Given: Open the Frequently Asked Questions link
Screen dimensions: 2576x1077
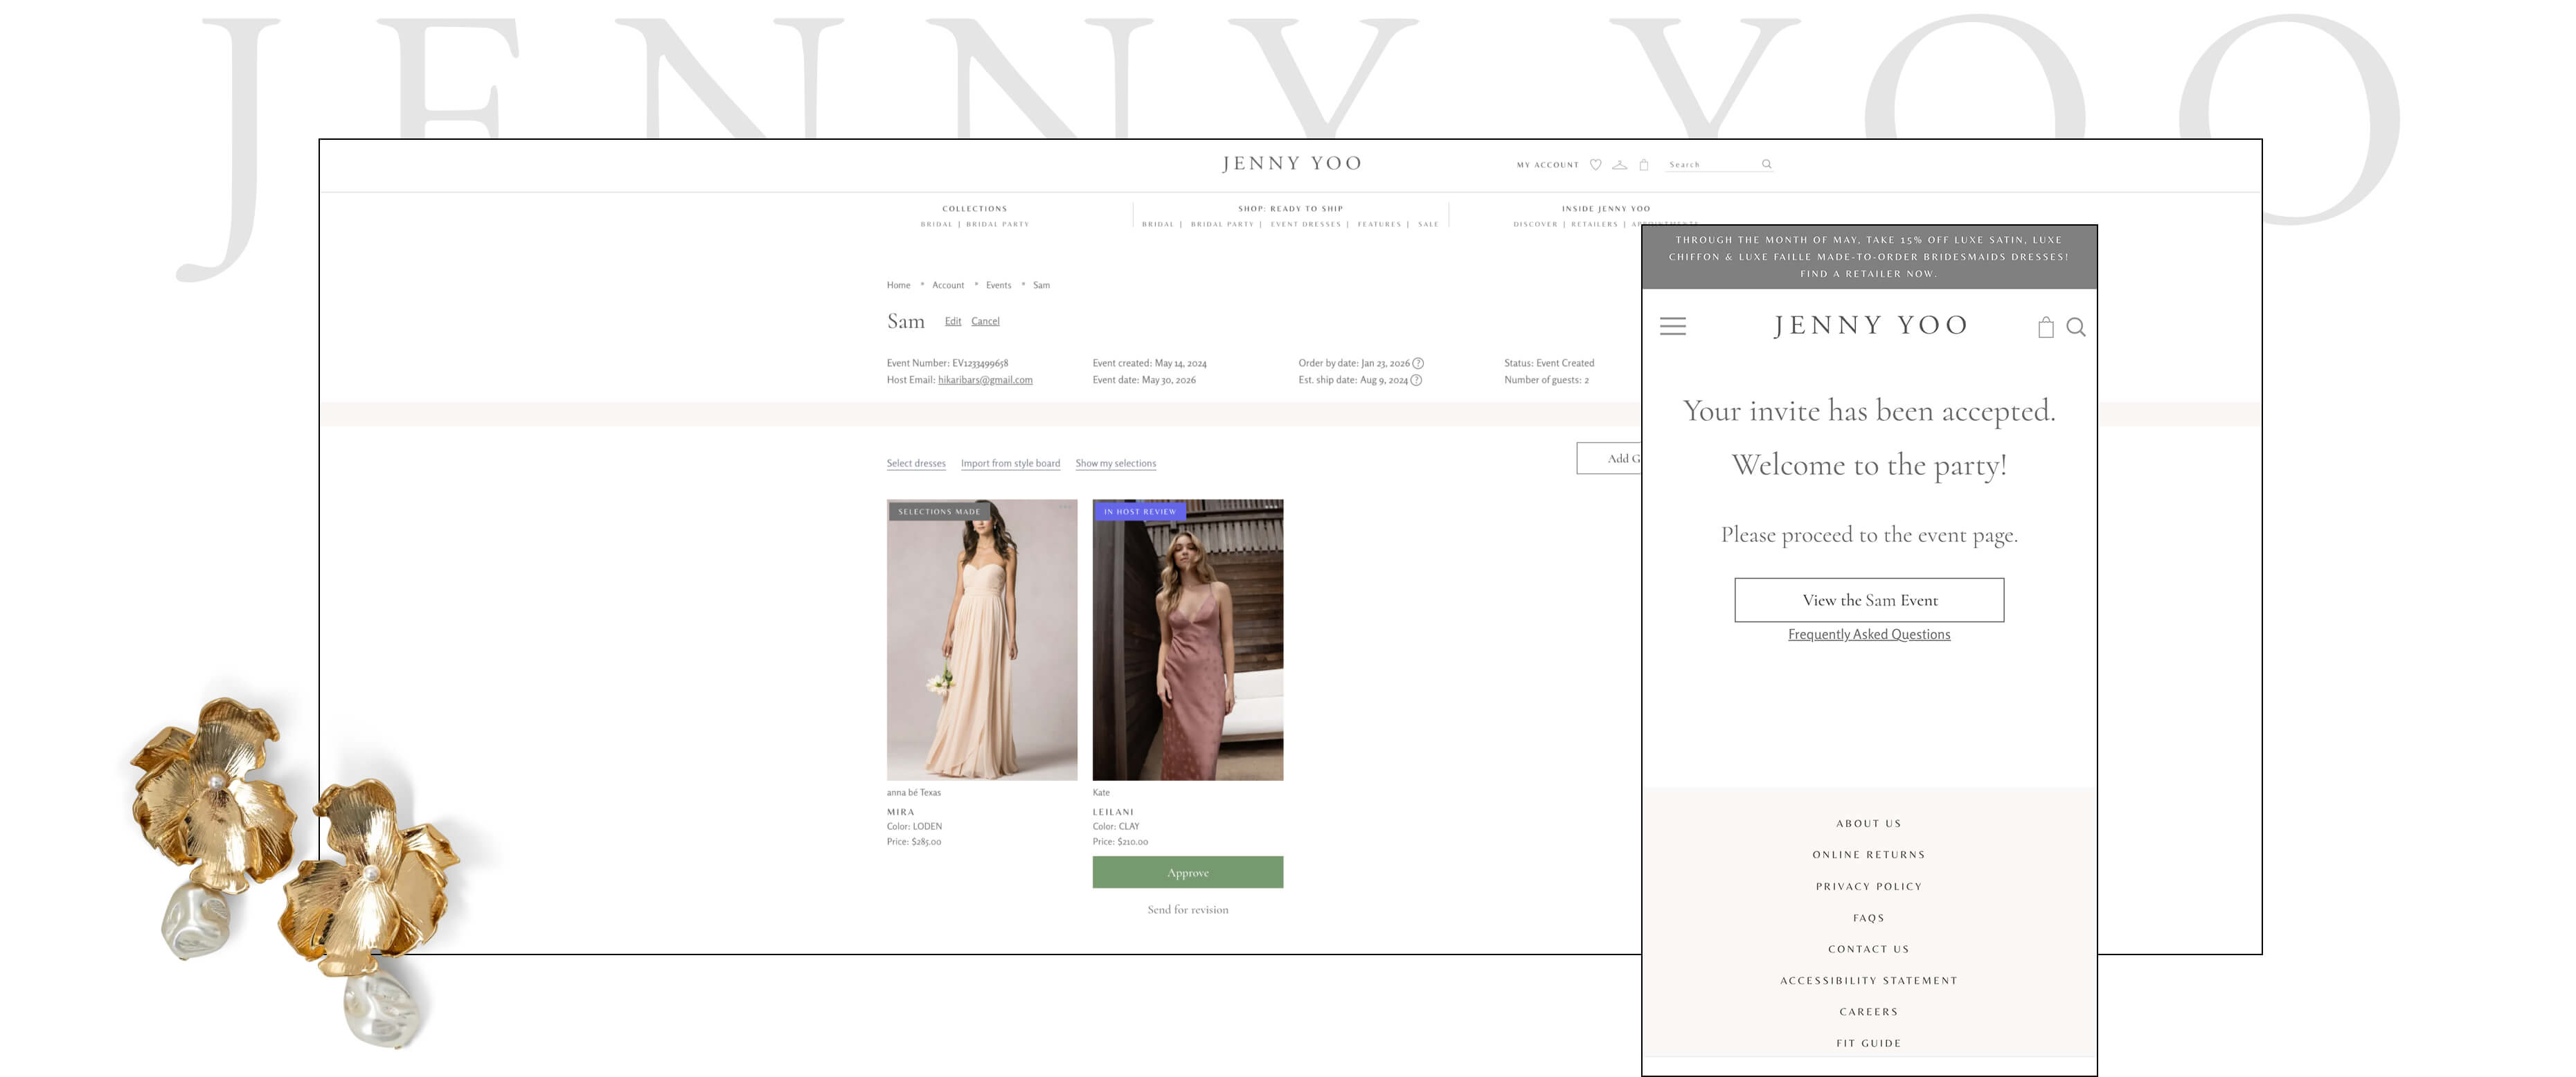Looking at the screenshot, I should (x=1868, y=634).
